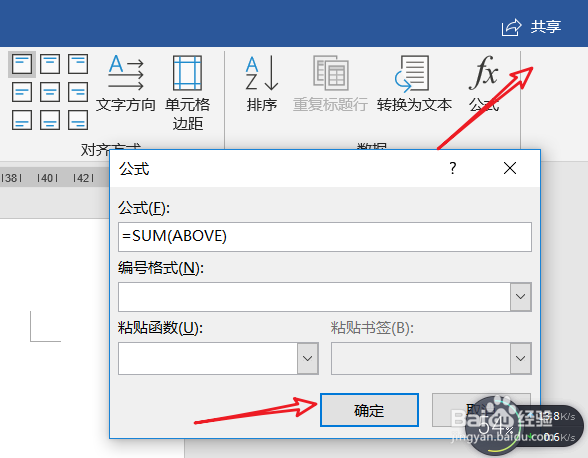Click the 转换为文本 convert to text tool
Viewport: 588px width, 458px height.
click(414, 84)
